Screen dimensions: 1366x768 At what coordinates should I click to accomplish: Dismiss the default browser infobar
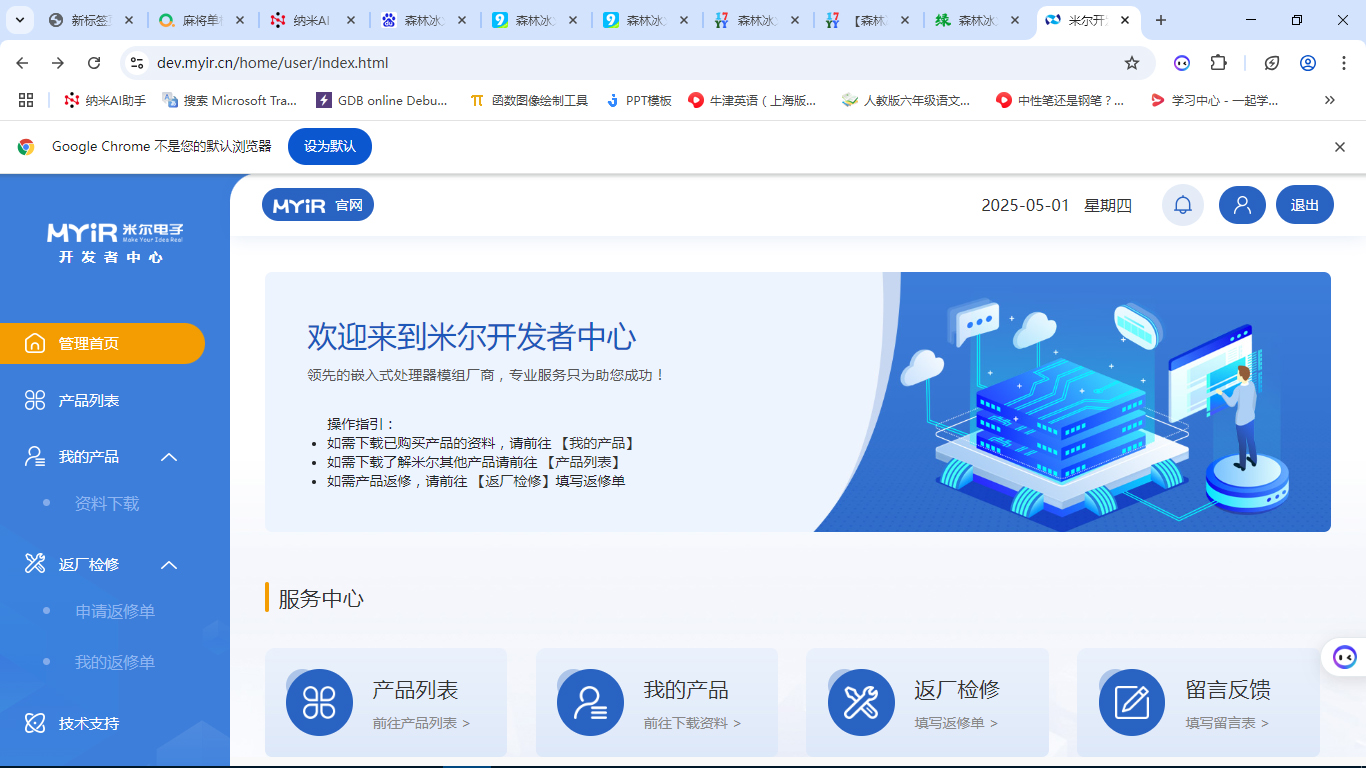click(1340, 147)
